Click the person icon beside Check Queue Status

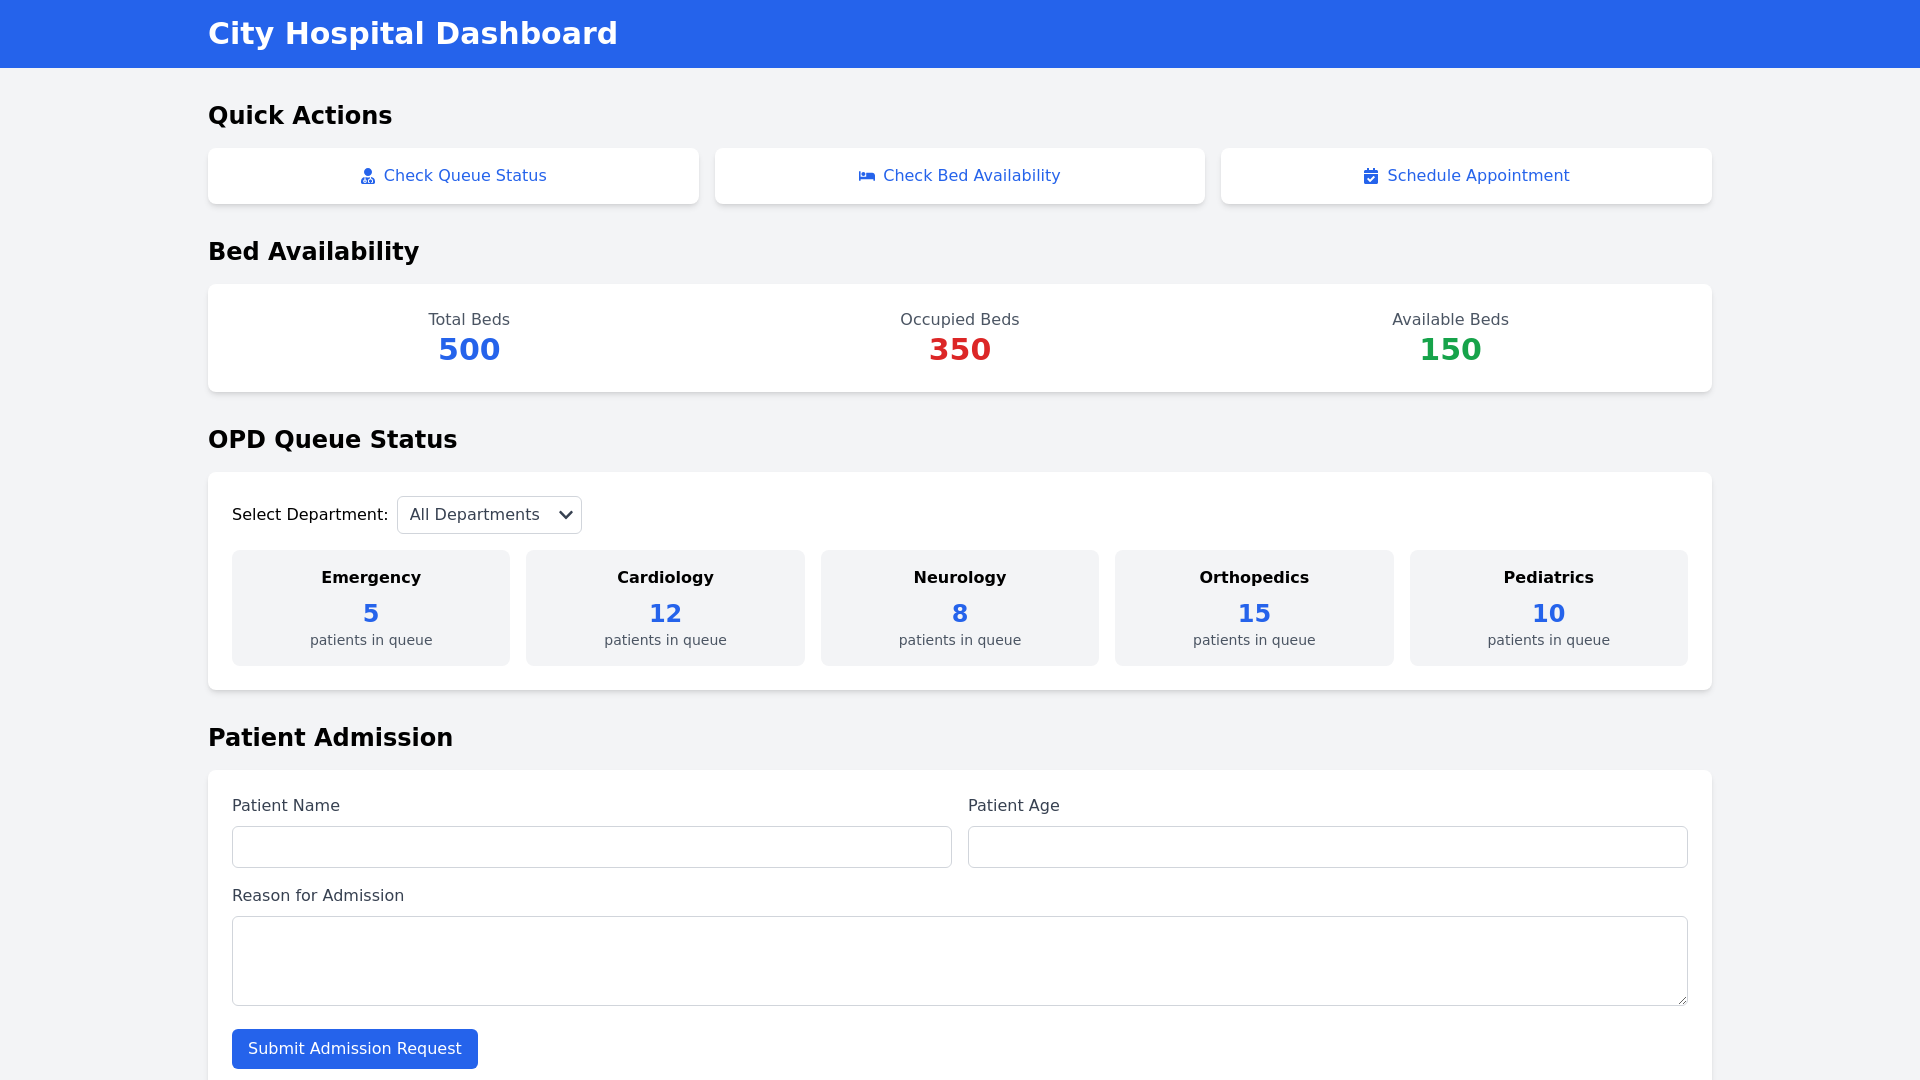click(368, 176)
